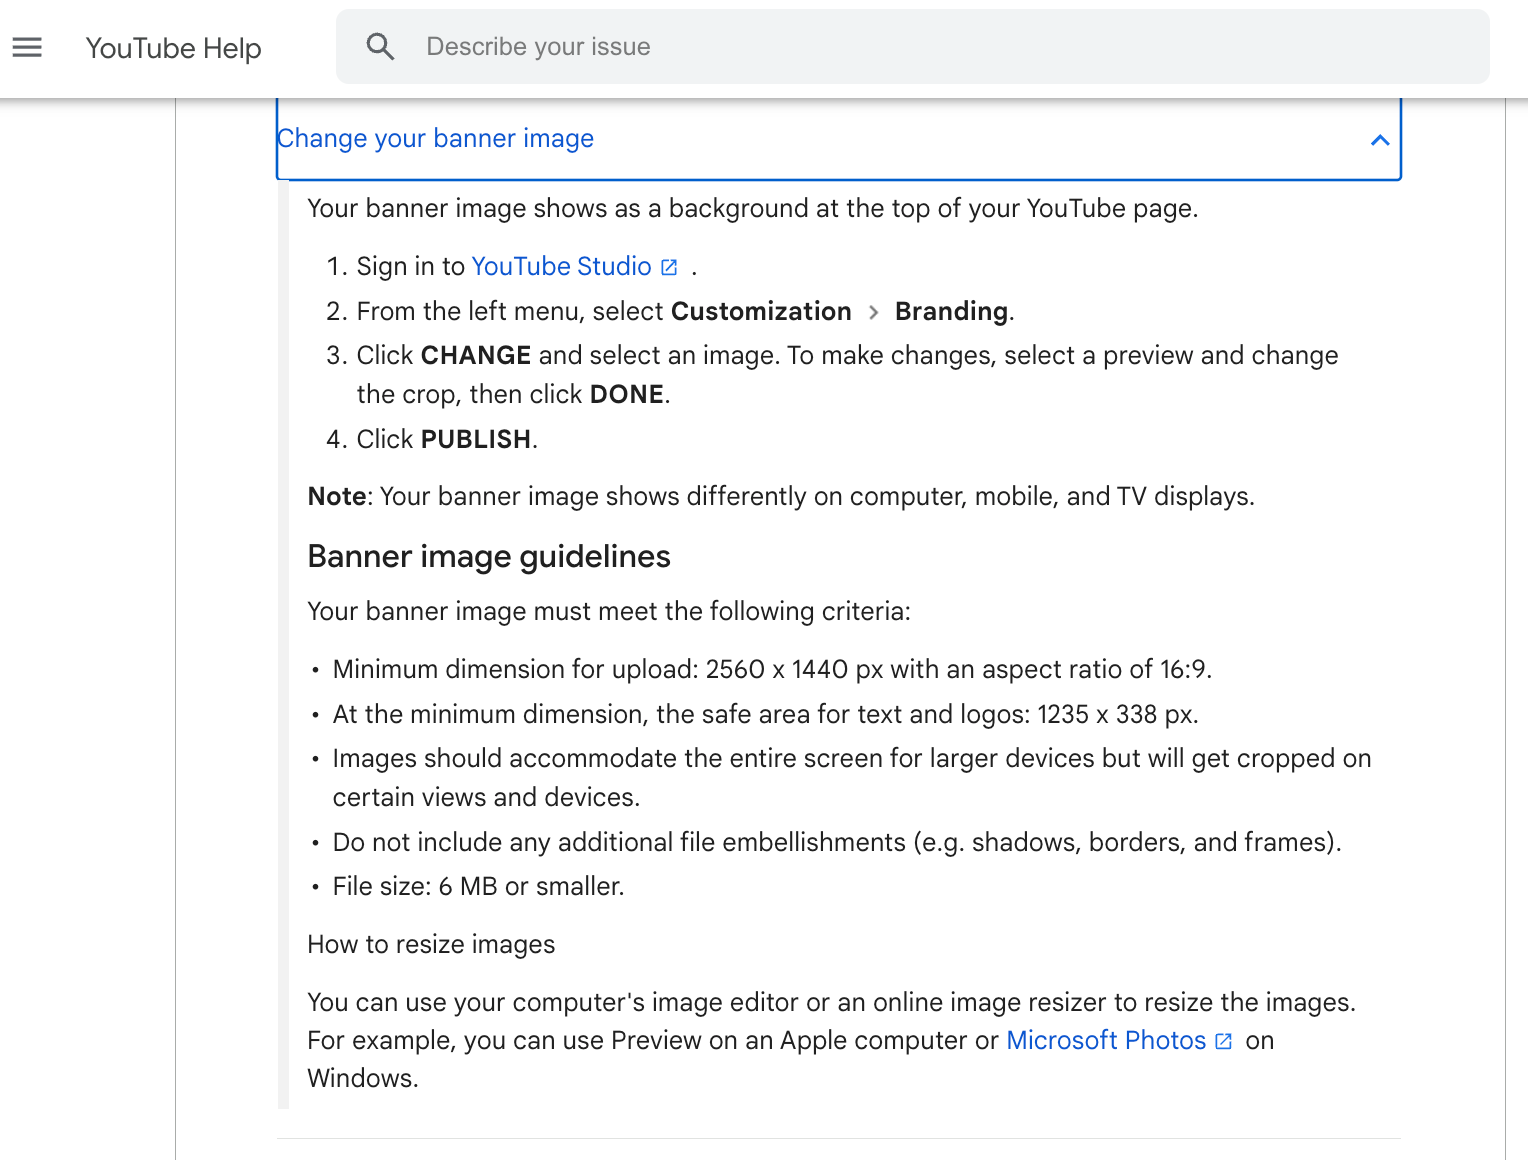This screenshot has width=1528, height=1160.
Task: Go to YouTube Help home title
Action: 173,48
